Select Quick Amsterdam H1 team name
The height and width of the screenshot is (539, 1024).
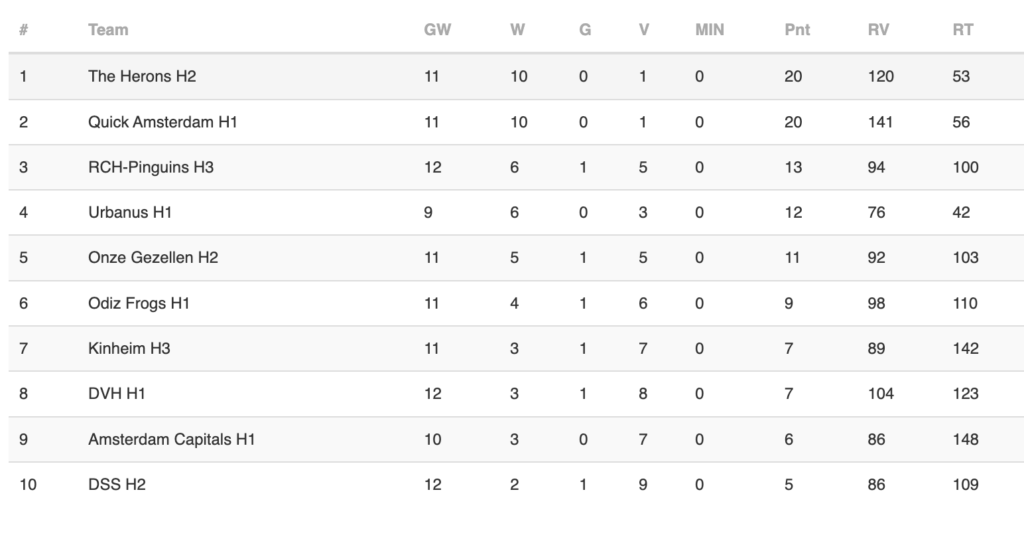click(163, 122)
